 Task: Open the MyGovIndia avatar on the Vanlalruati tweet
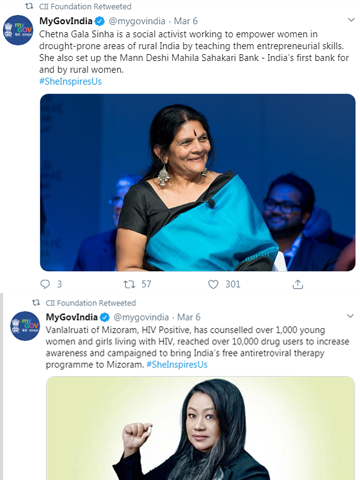click(x=25, y=326)
